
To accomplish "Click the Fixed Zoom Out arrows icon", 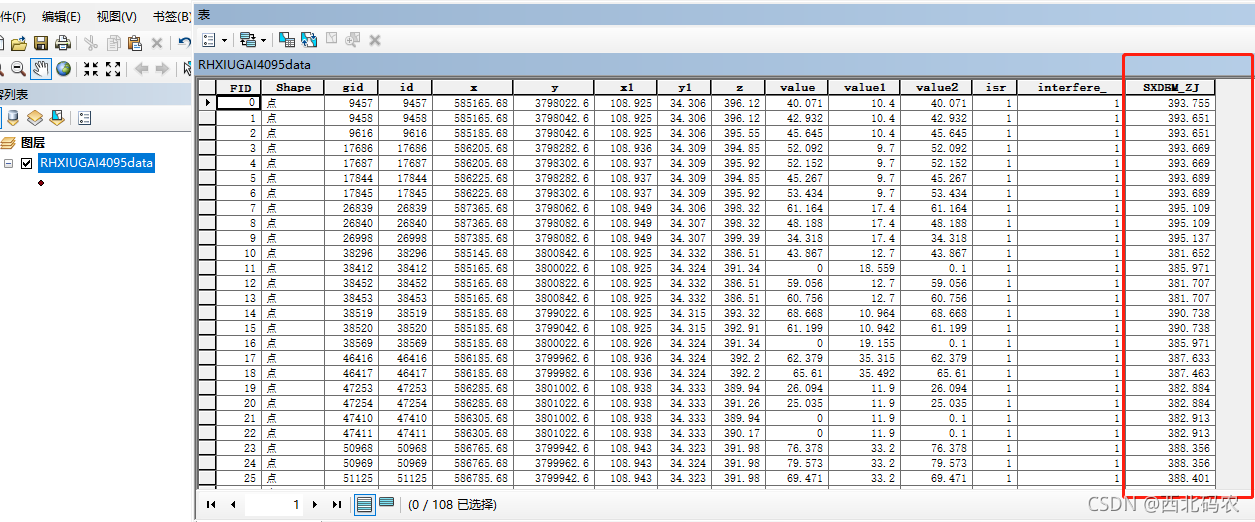I will (113, 69).
